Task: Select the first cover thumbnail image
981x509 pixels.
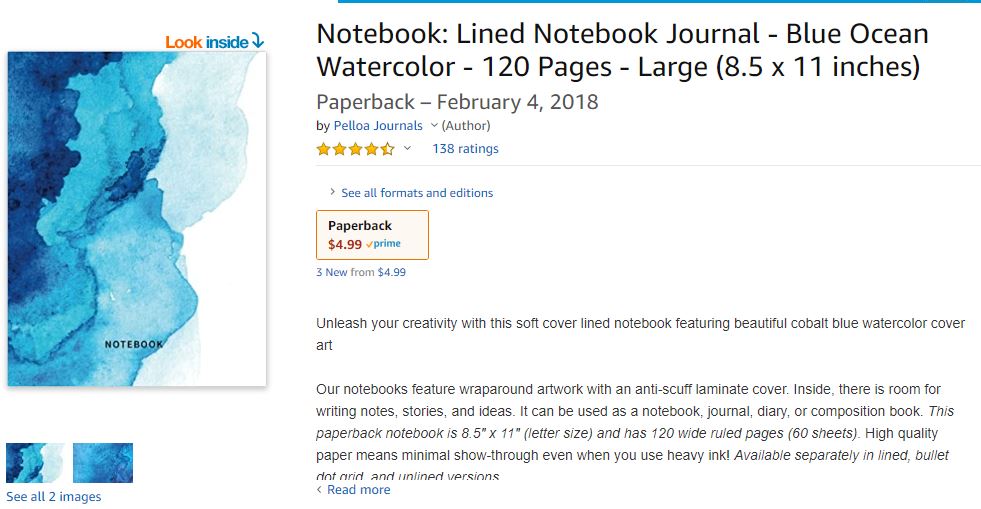Action: click(35, 463)
